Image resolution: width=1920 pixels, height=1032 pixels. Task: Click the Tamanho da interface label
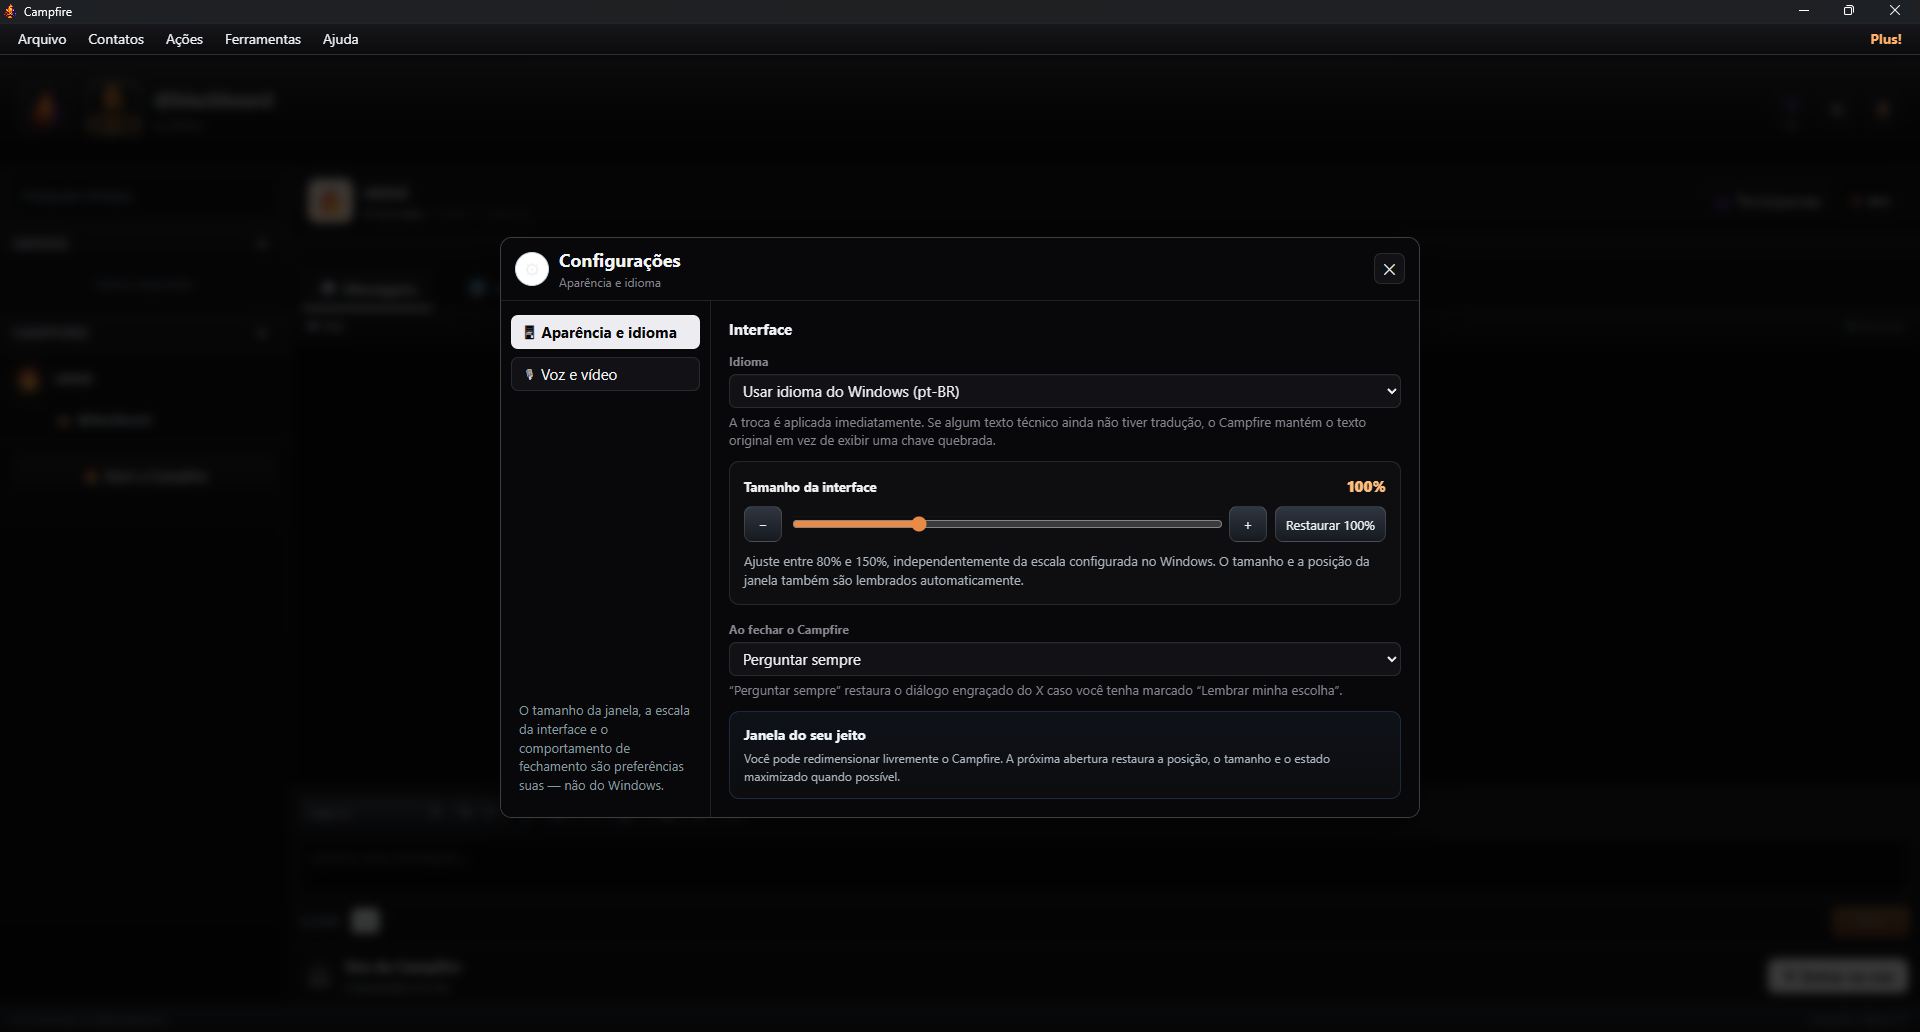pos(810,487)
